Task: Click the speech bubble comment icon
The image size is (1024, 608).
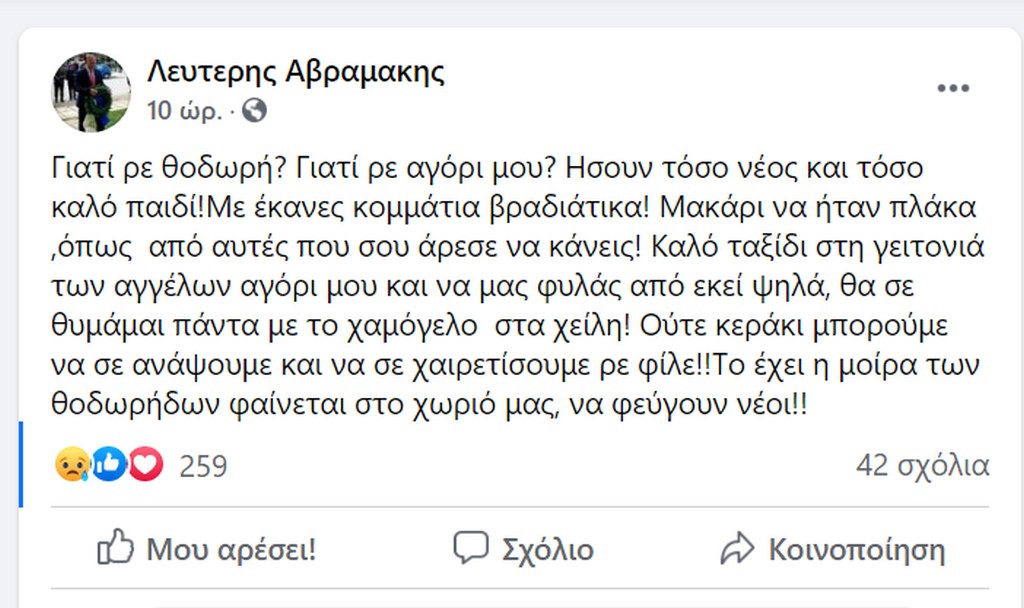Action: 470,548
